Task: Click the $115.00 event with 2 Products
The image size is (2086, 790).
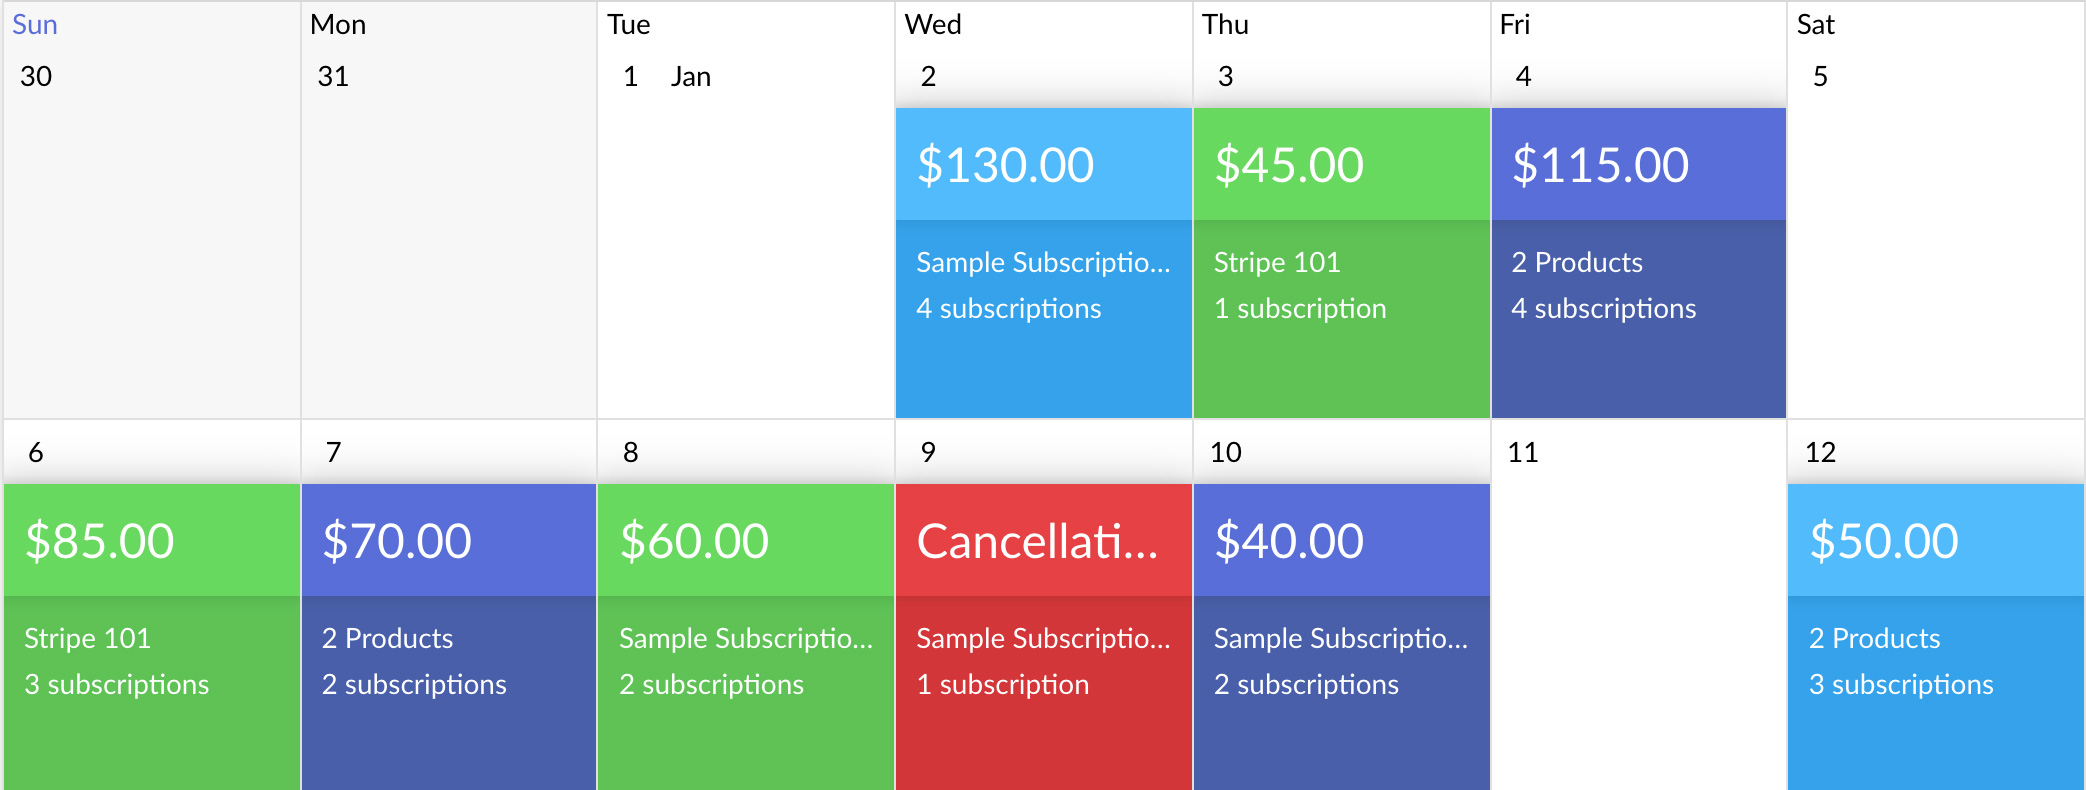Action: click(1638, 163)
